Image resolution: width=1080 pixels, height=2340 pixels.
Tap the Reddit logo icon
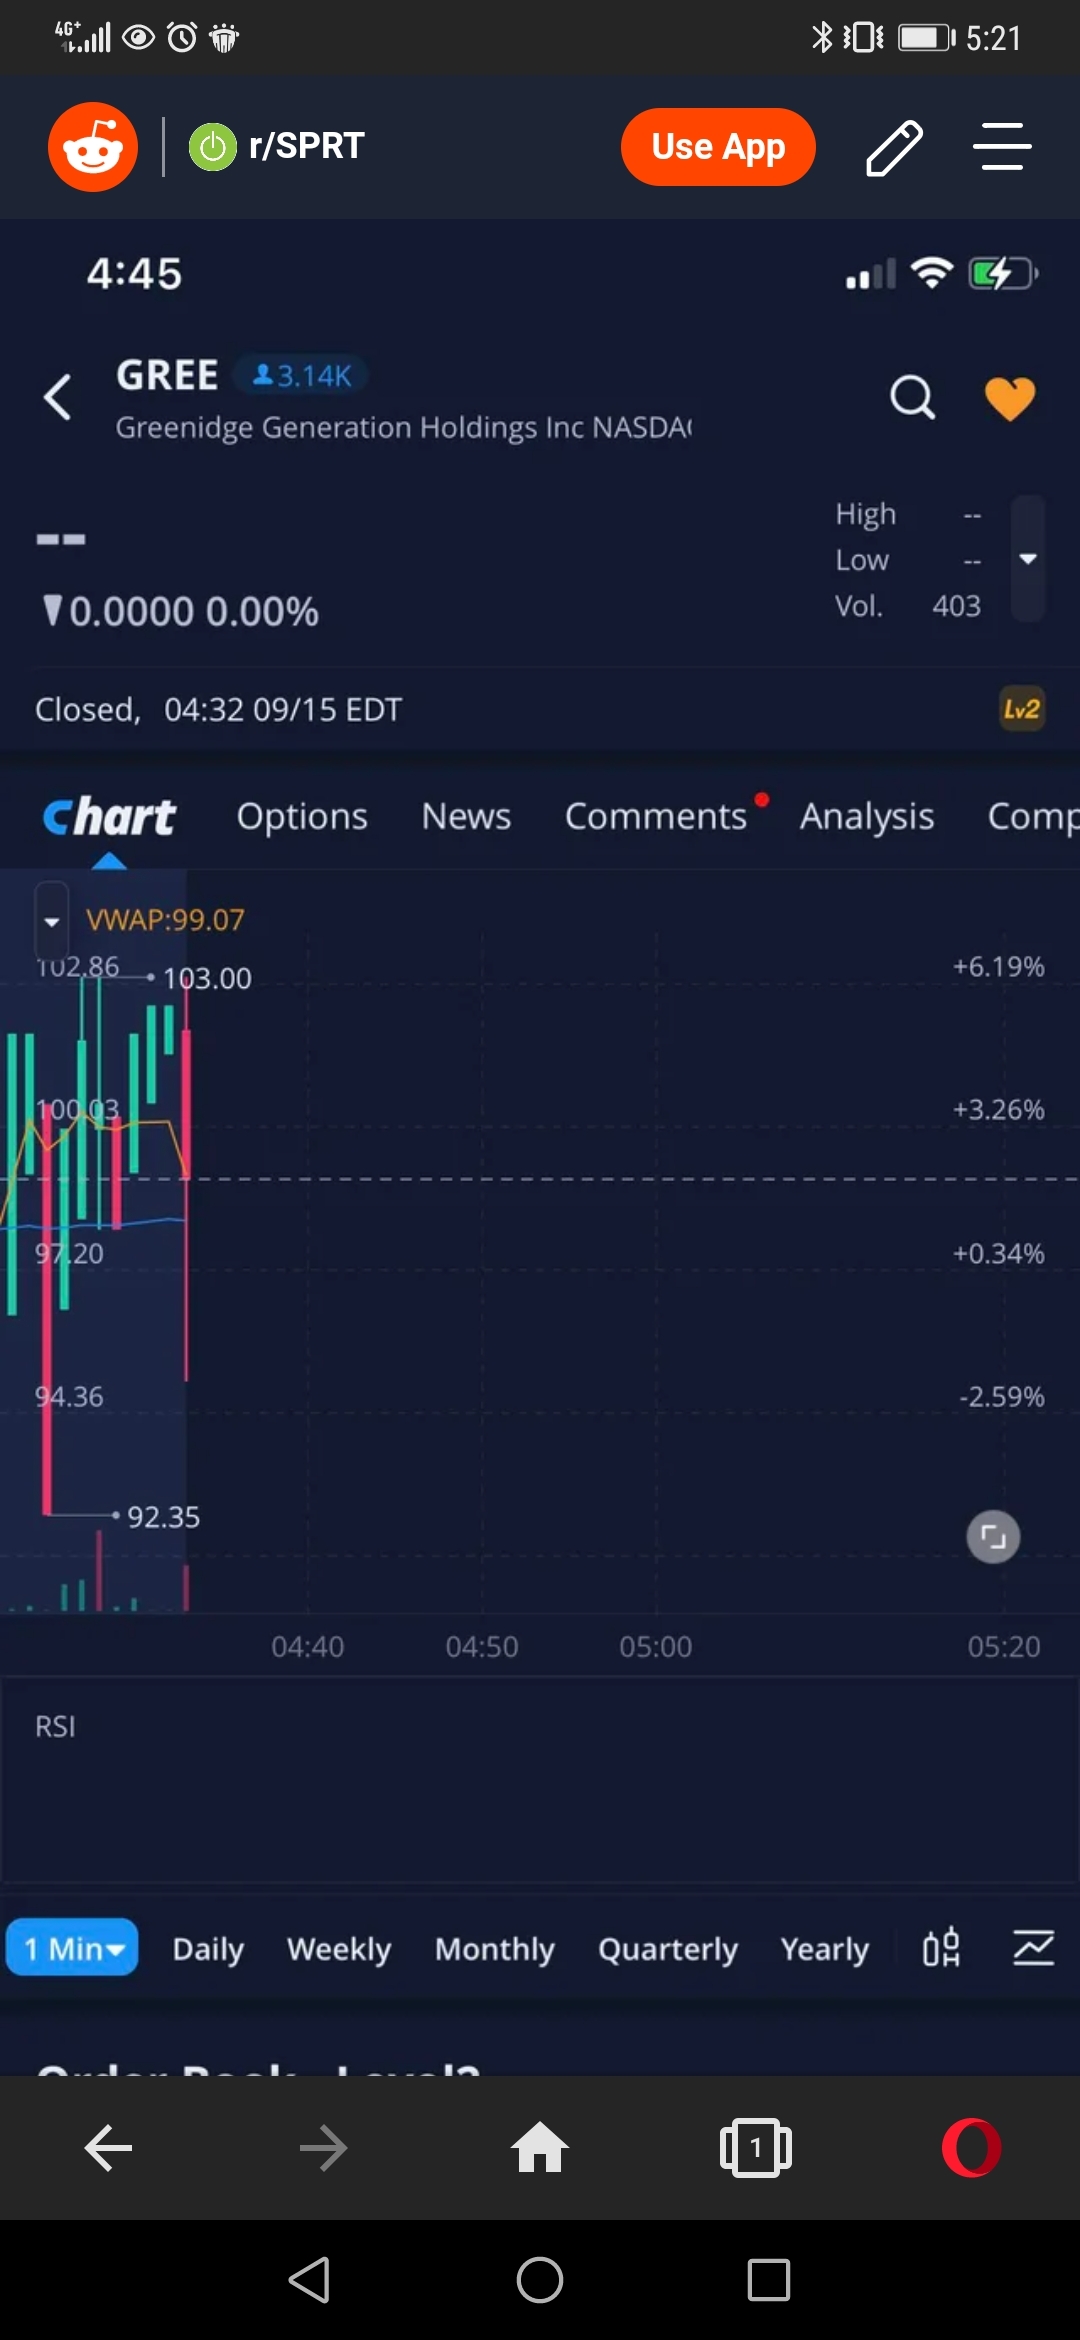(x=93, y=147)
